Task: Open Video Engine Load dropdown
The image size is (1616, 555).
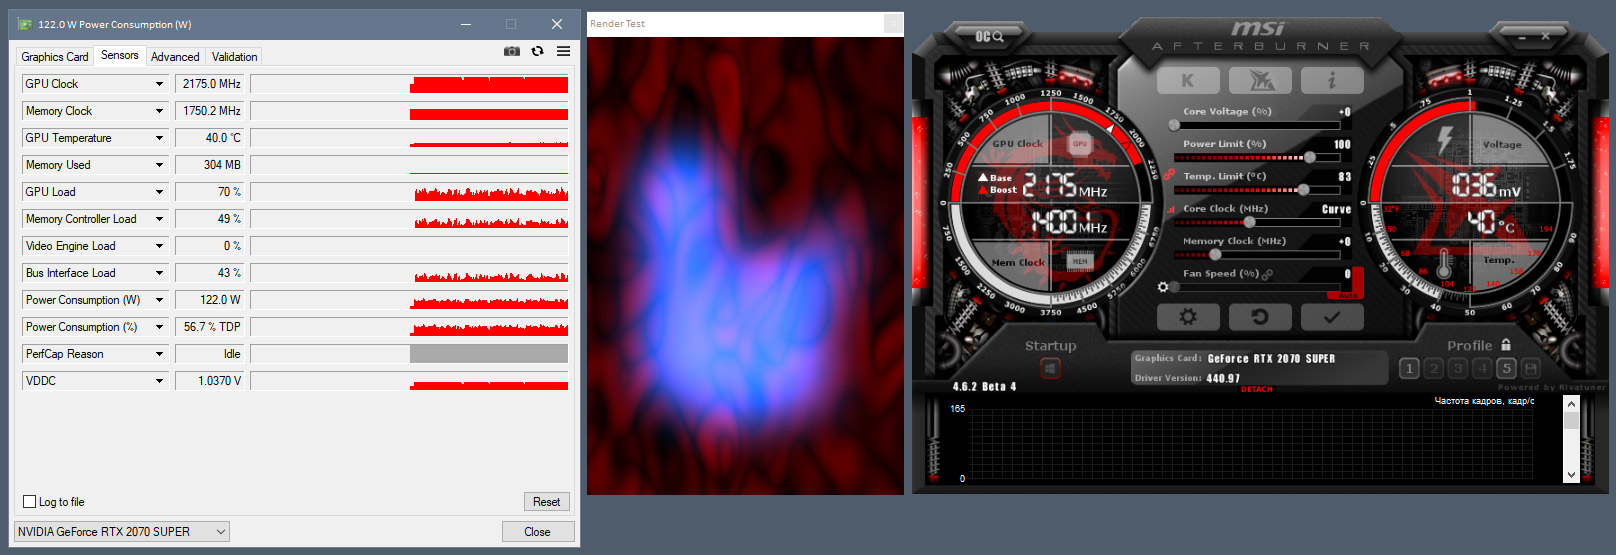Action: (x=159, y=246)
